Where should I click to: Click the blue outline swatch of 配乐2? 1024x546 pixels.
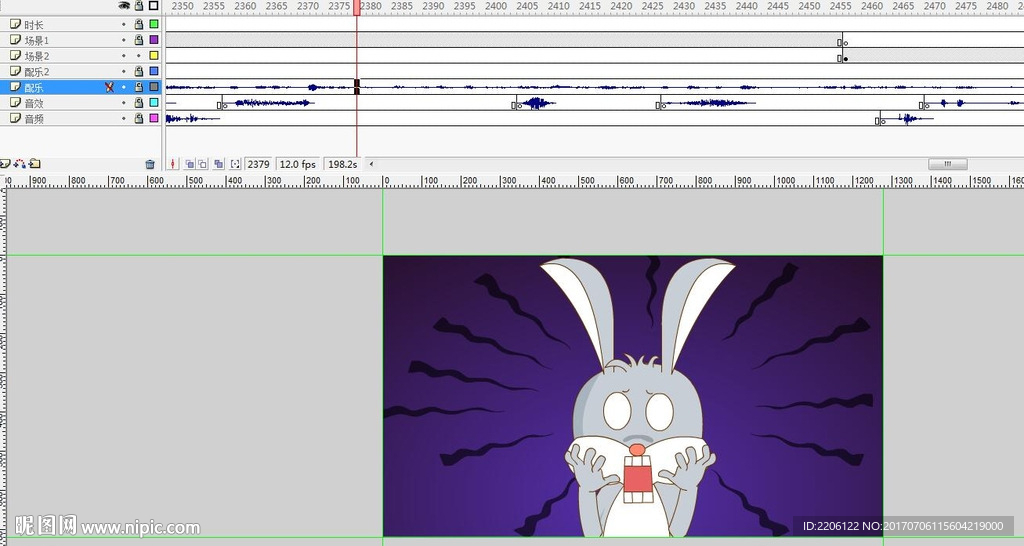click(154, 72)
